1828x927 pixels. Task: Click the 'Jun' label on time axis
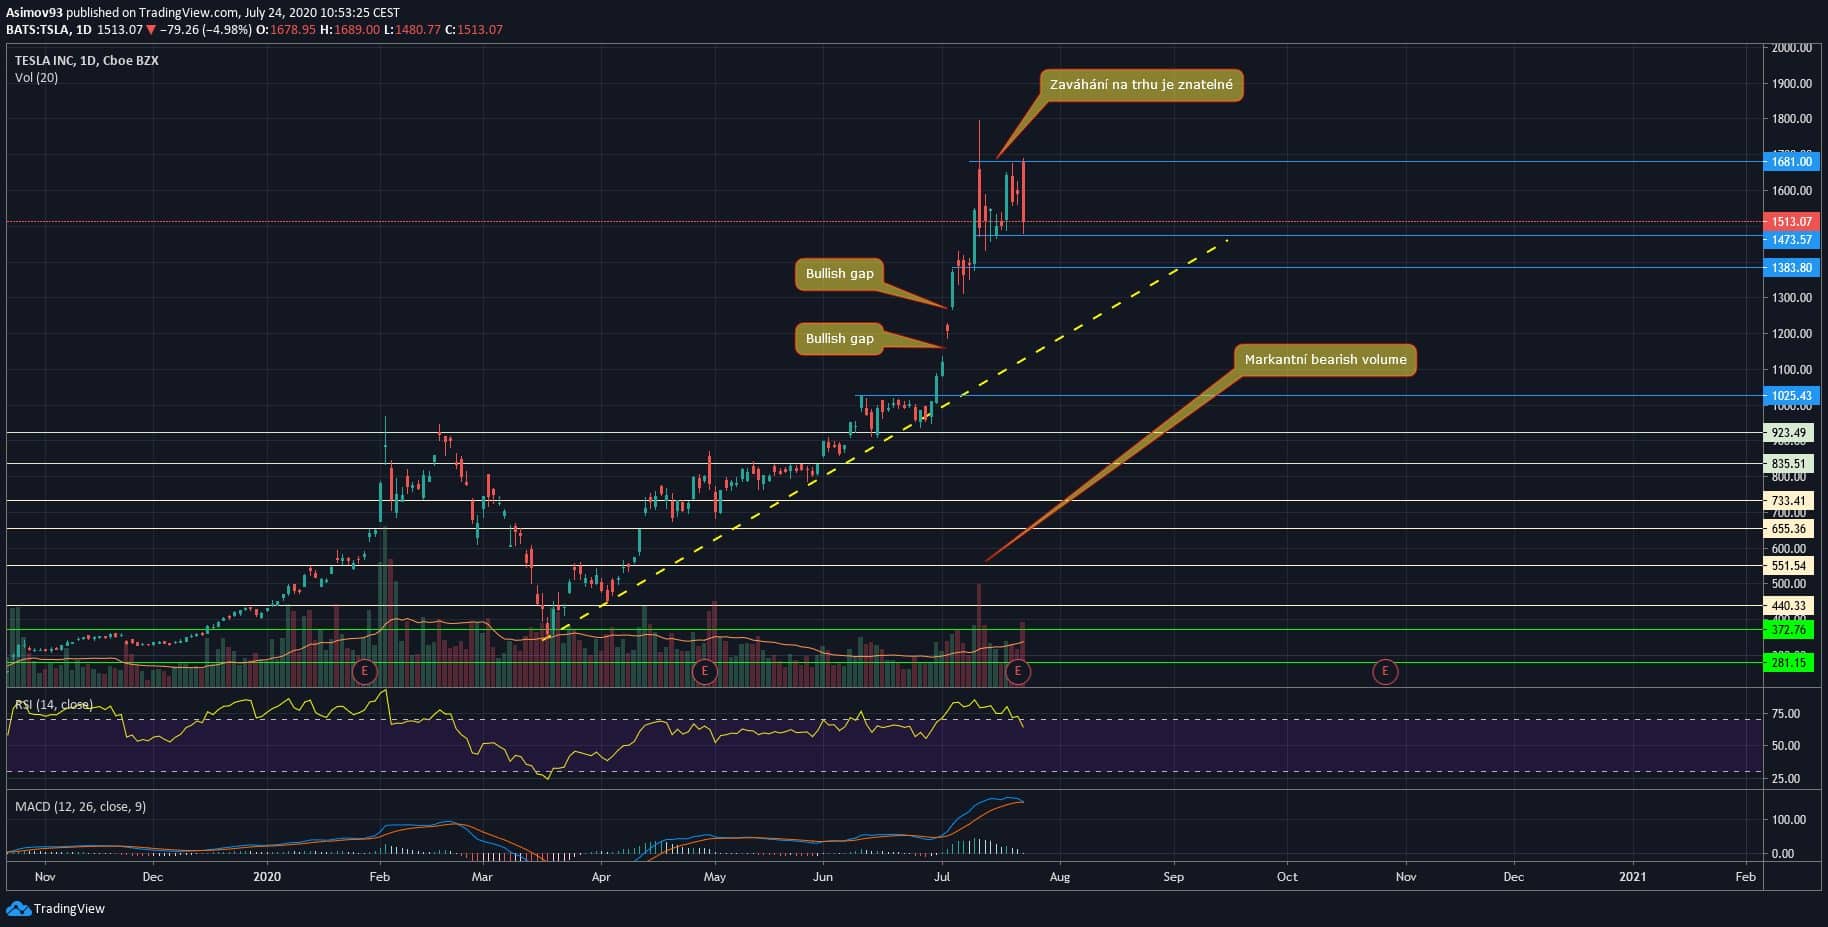[x=823, y=877]
